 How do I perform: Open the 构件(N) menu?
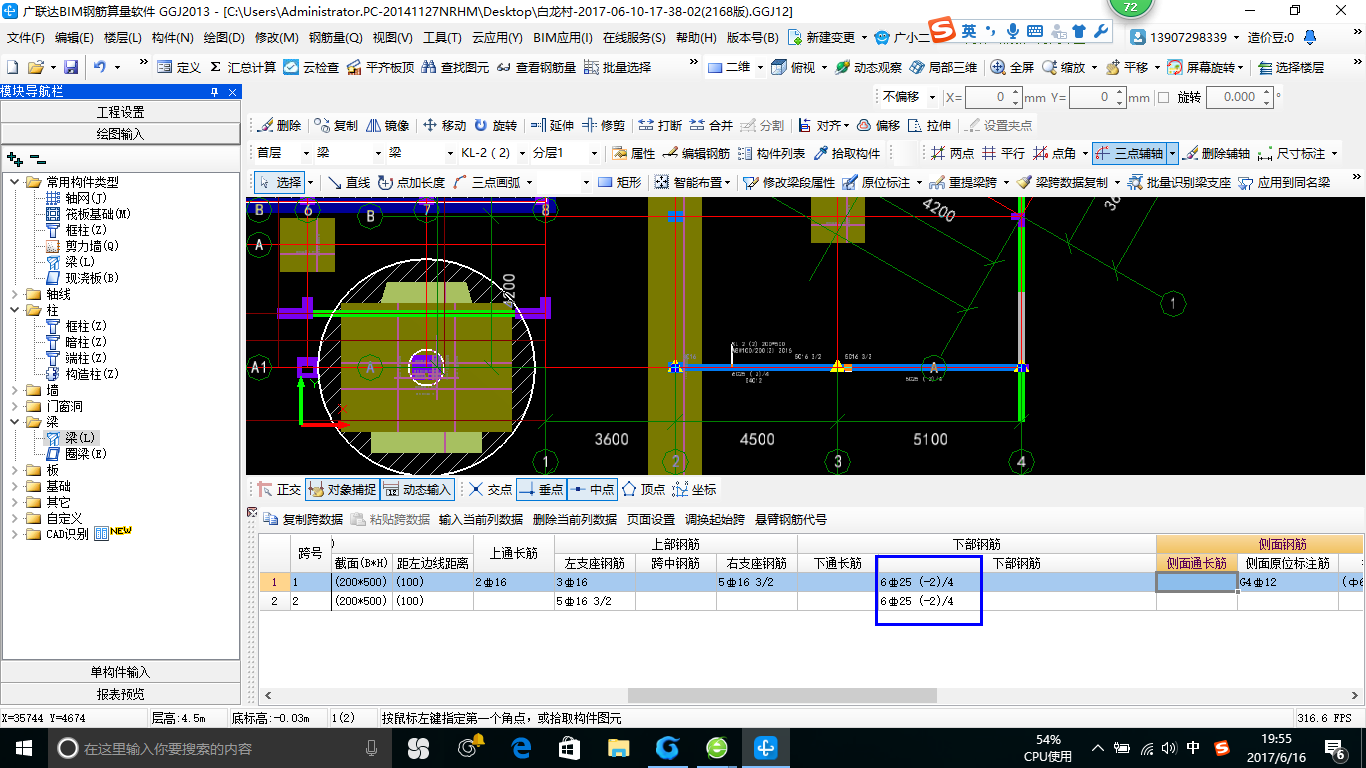173,38
